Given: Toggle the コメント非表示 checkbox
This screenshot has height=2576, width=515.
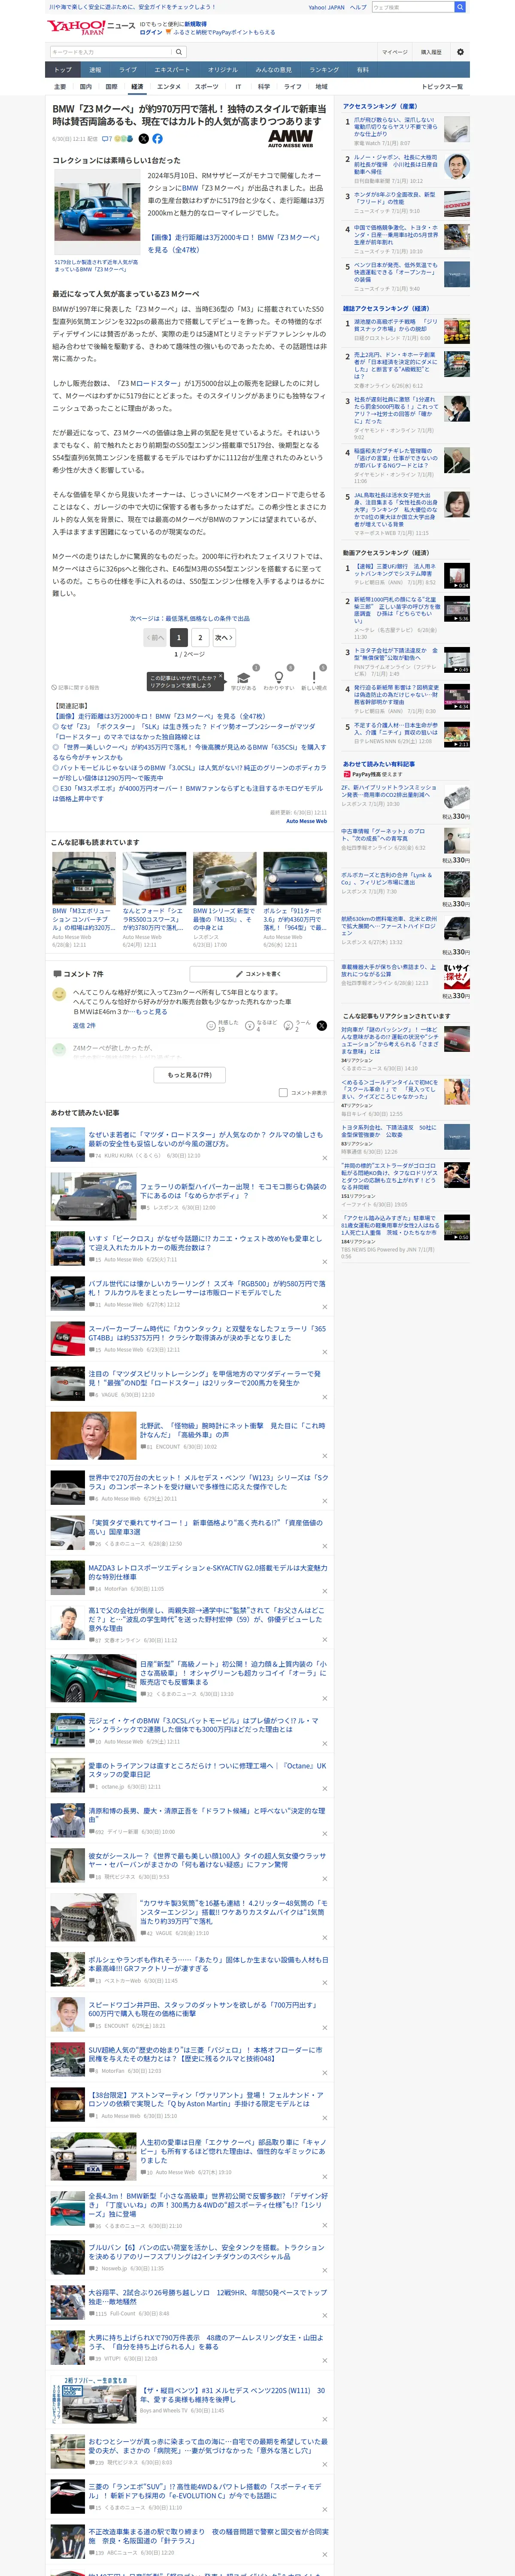Looking at the screenshot, I should (x=283, y=1093).
